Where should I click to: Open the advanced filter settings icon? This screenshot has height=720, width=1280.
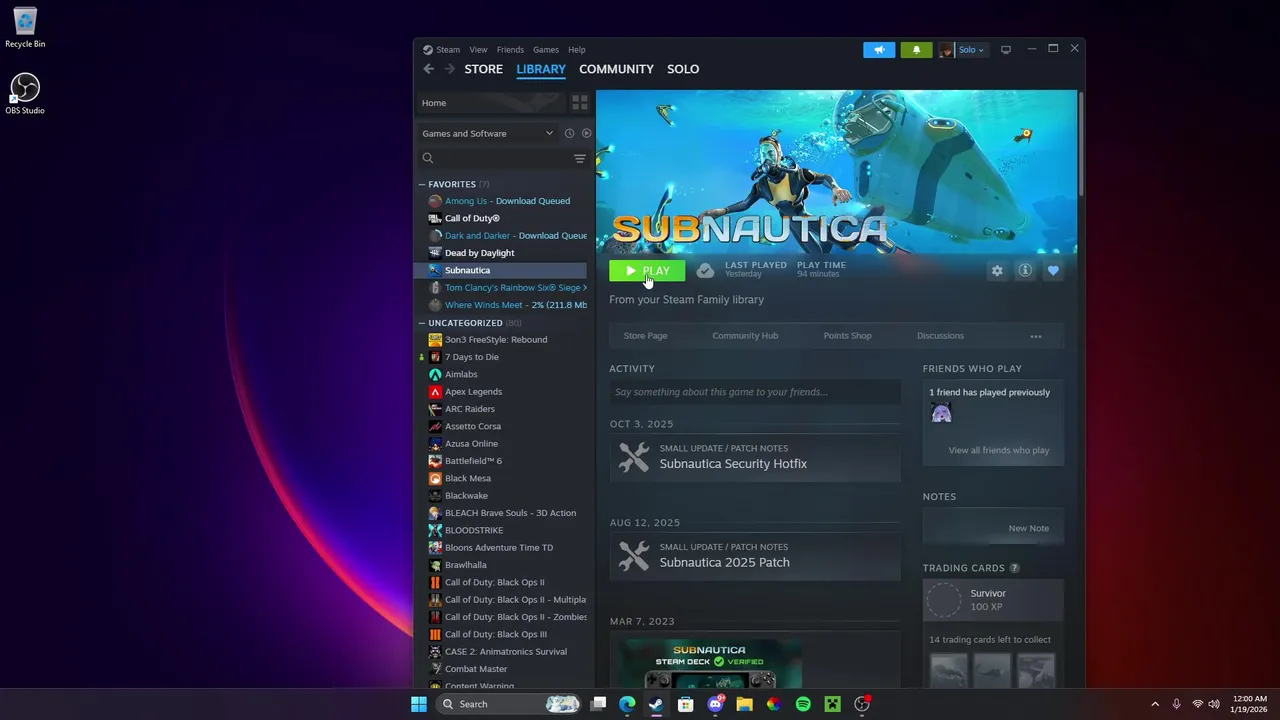580,158
